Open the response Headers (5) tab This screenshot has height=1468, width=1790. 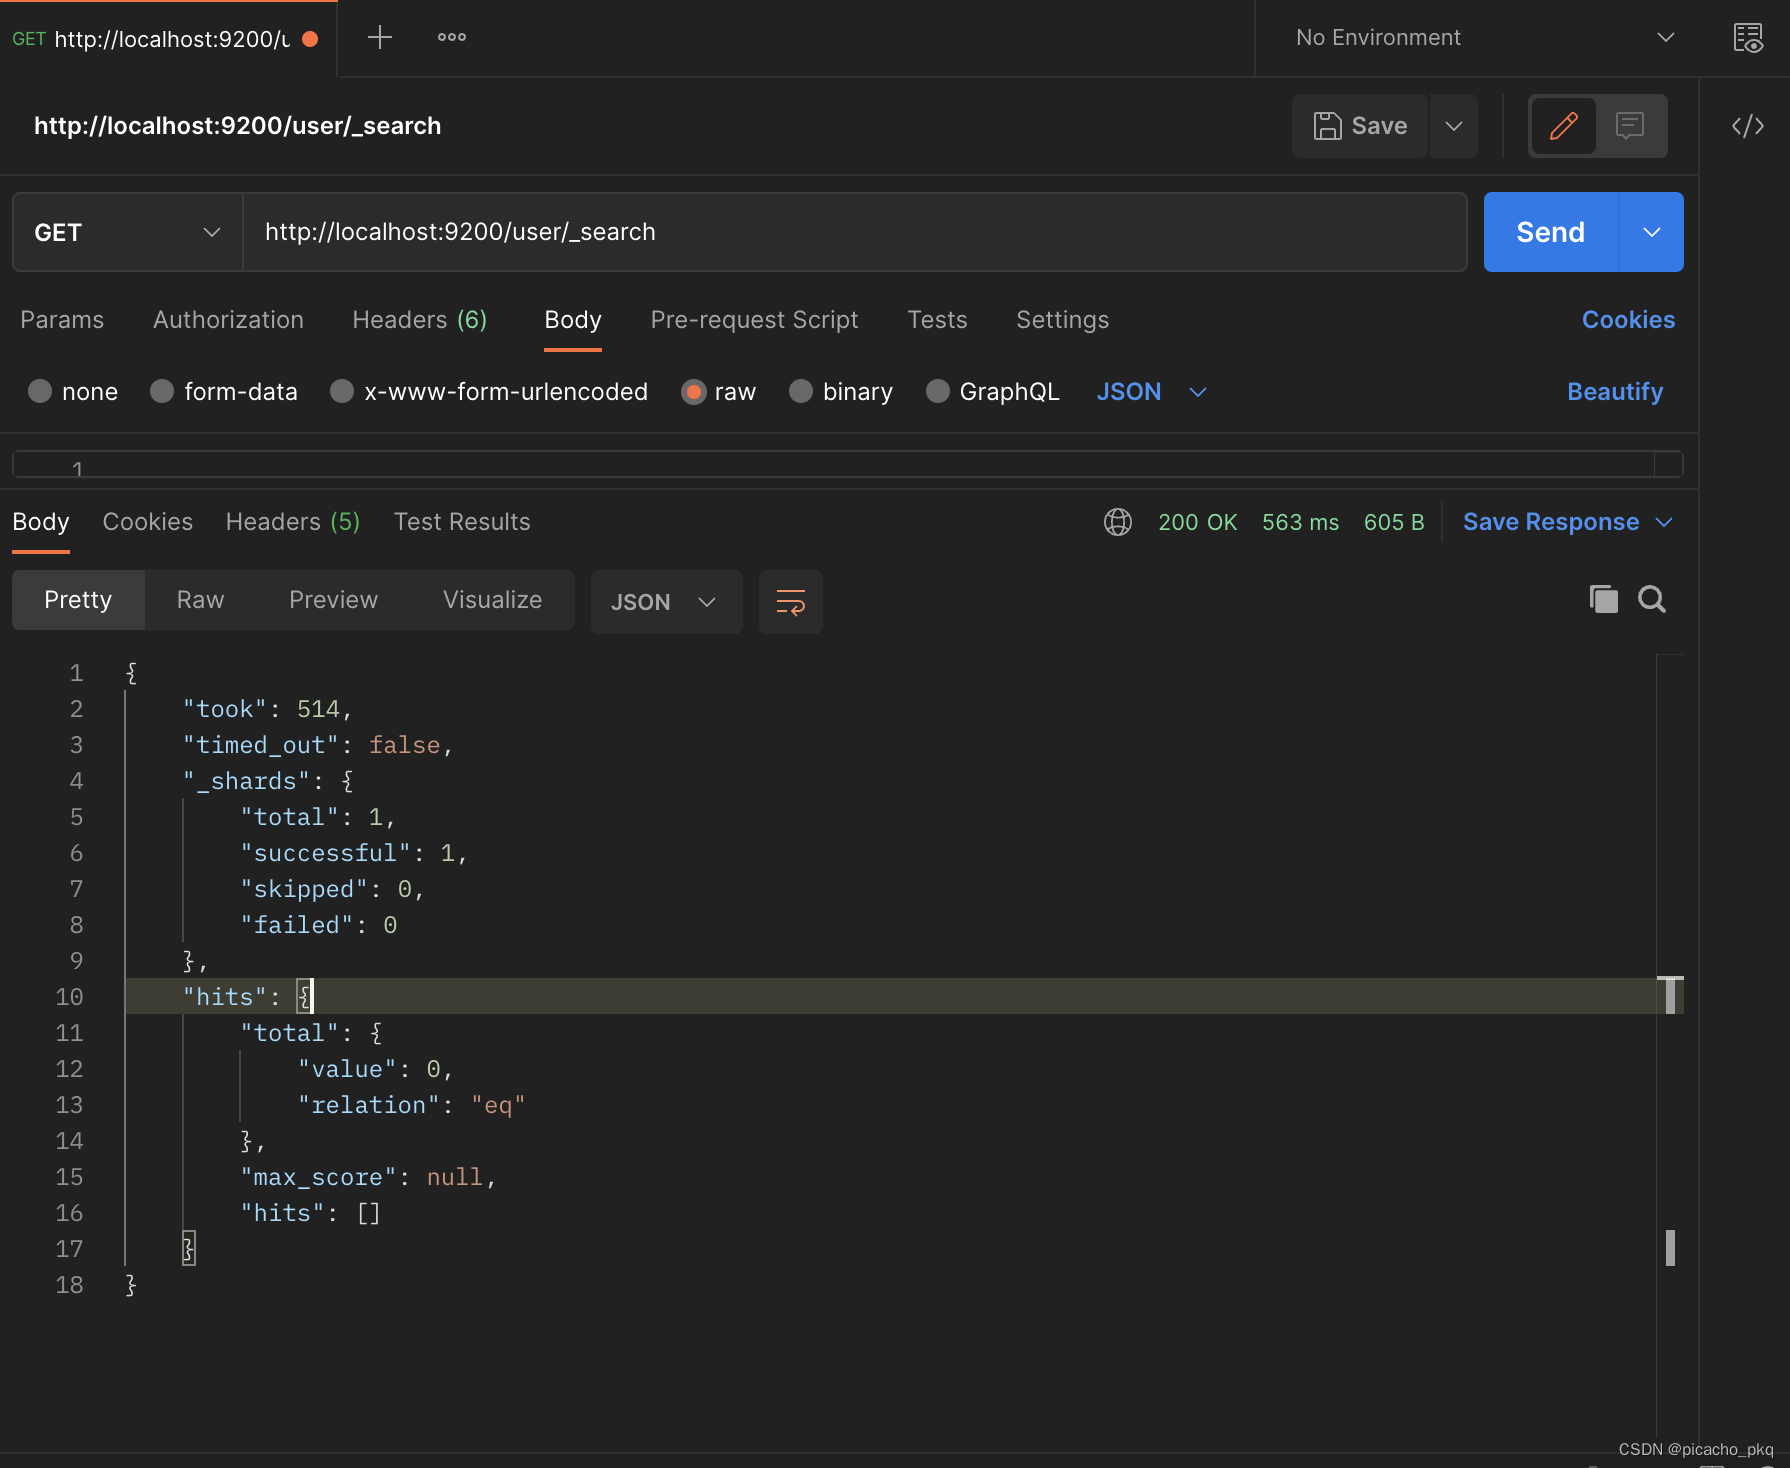point(293,522)
